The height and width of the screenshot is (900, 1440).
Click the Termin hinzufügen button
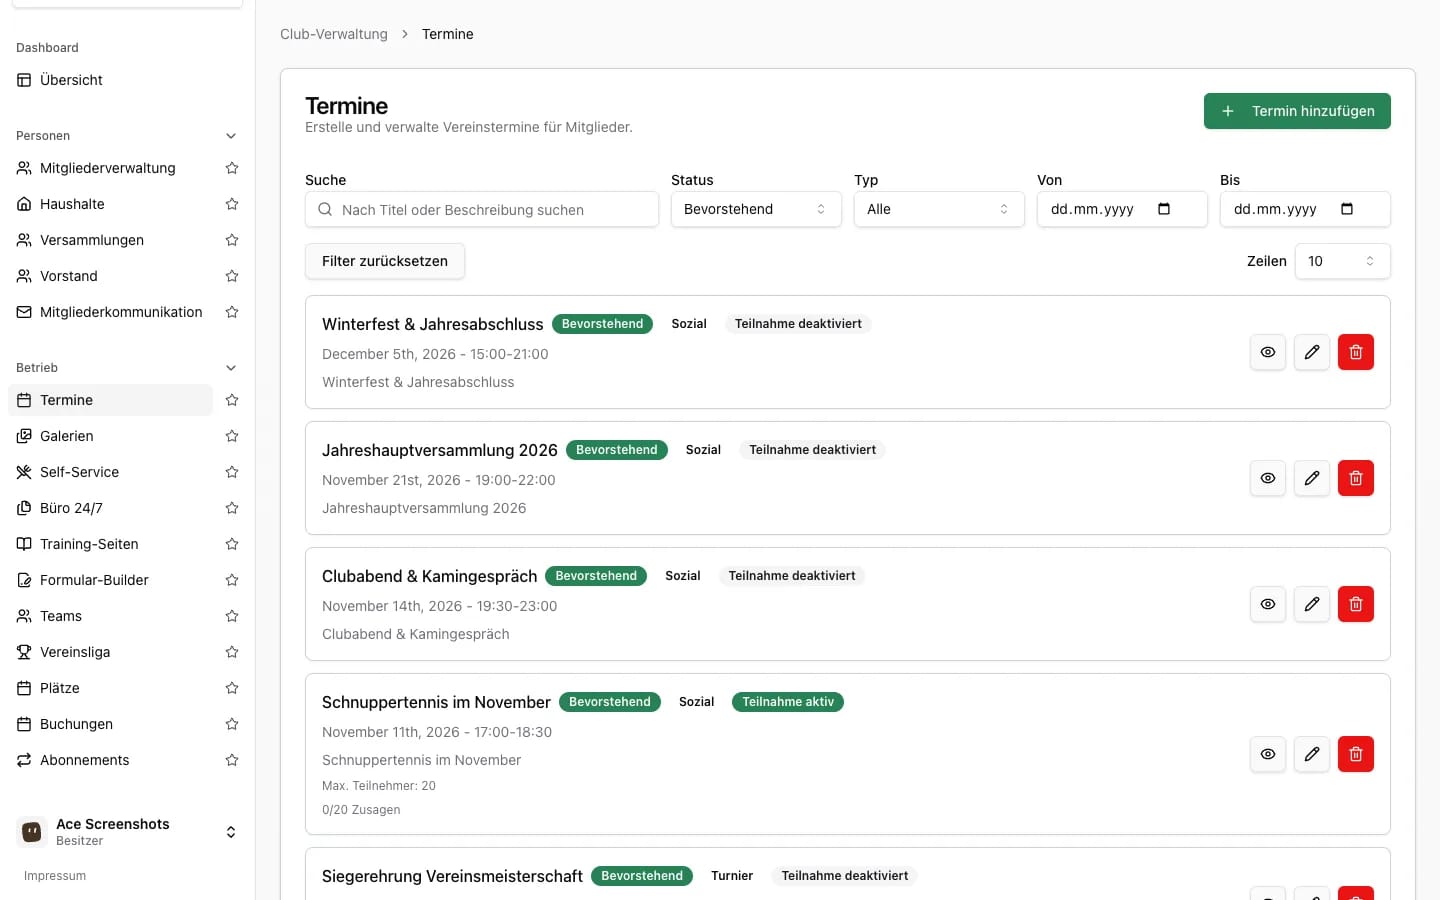click(1297, 111)
